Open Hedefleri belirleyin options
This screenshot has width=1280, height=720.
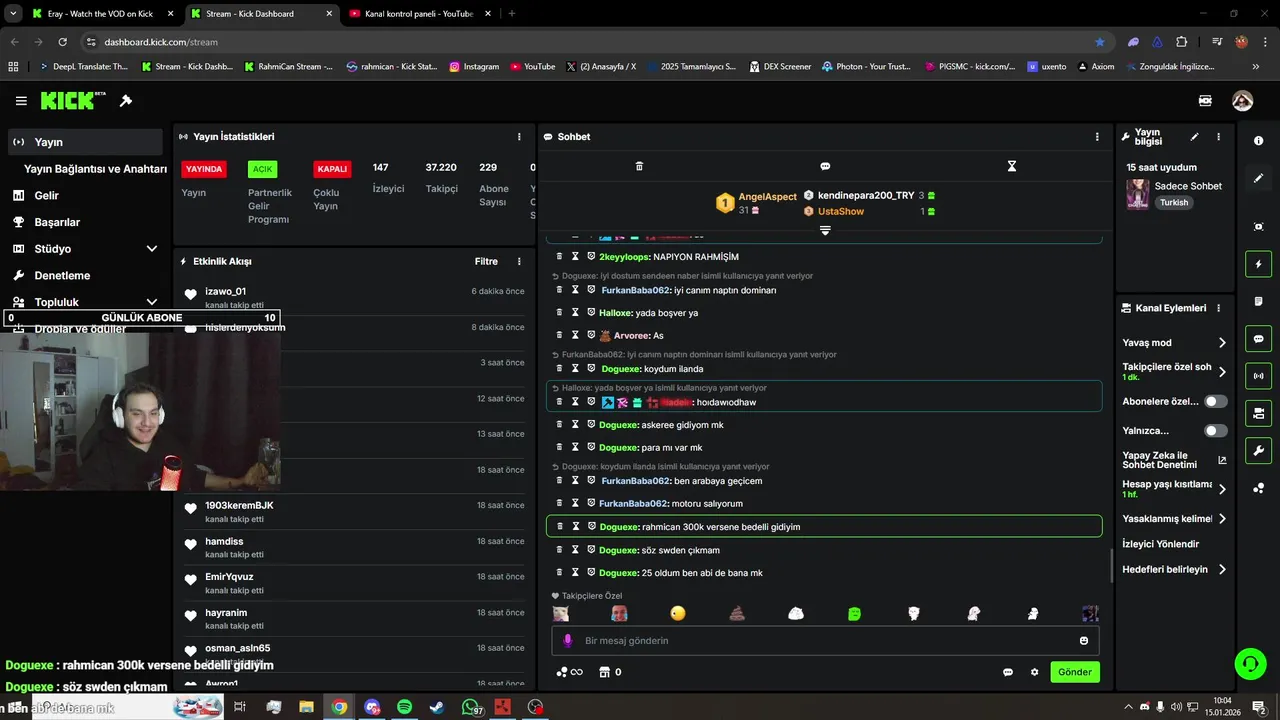tap(1222, 569)
